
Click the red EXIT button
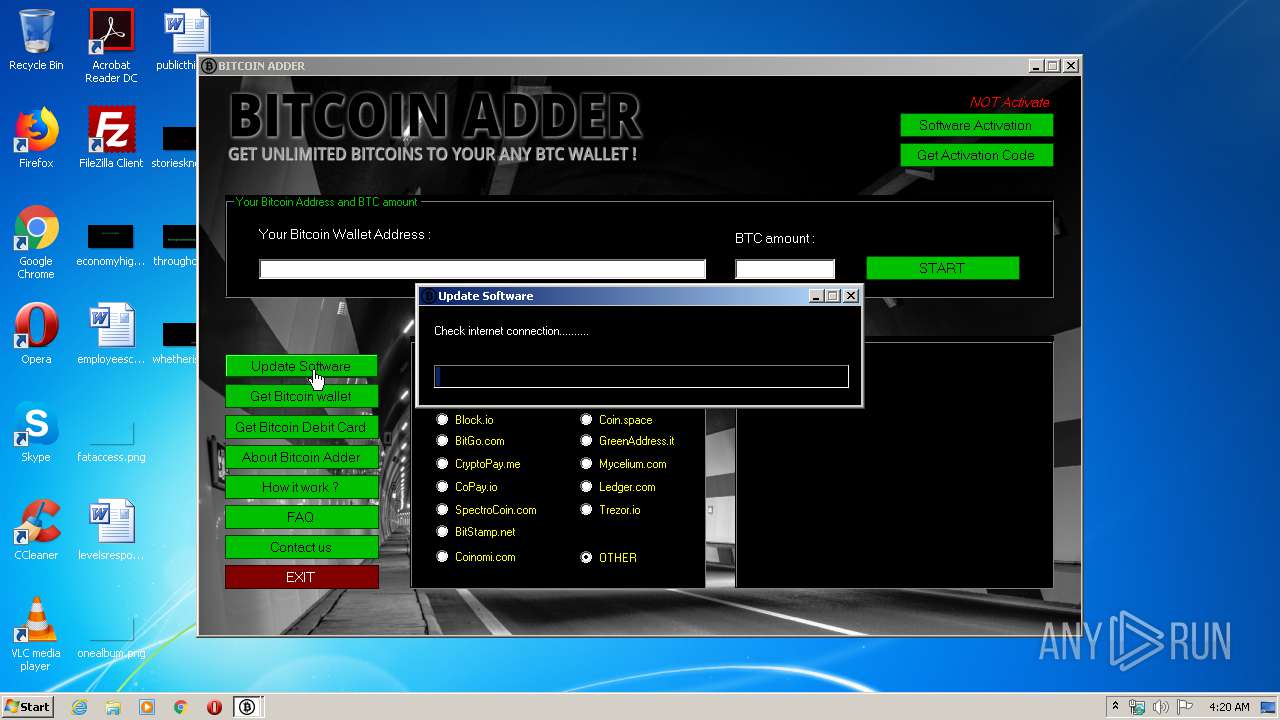[x=301, y=577]
